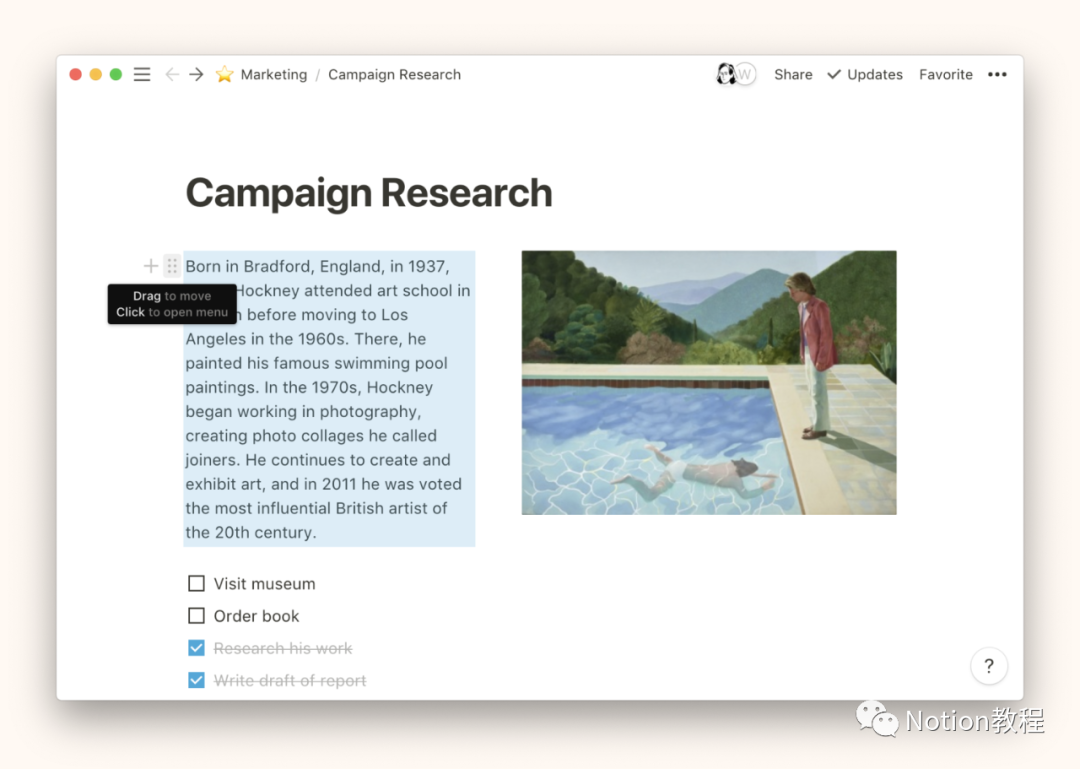Click the plus icon to add block
The width and height of the screenshot is (1080, 769).
[x=150, y=266]
